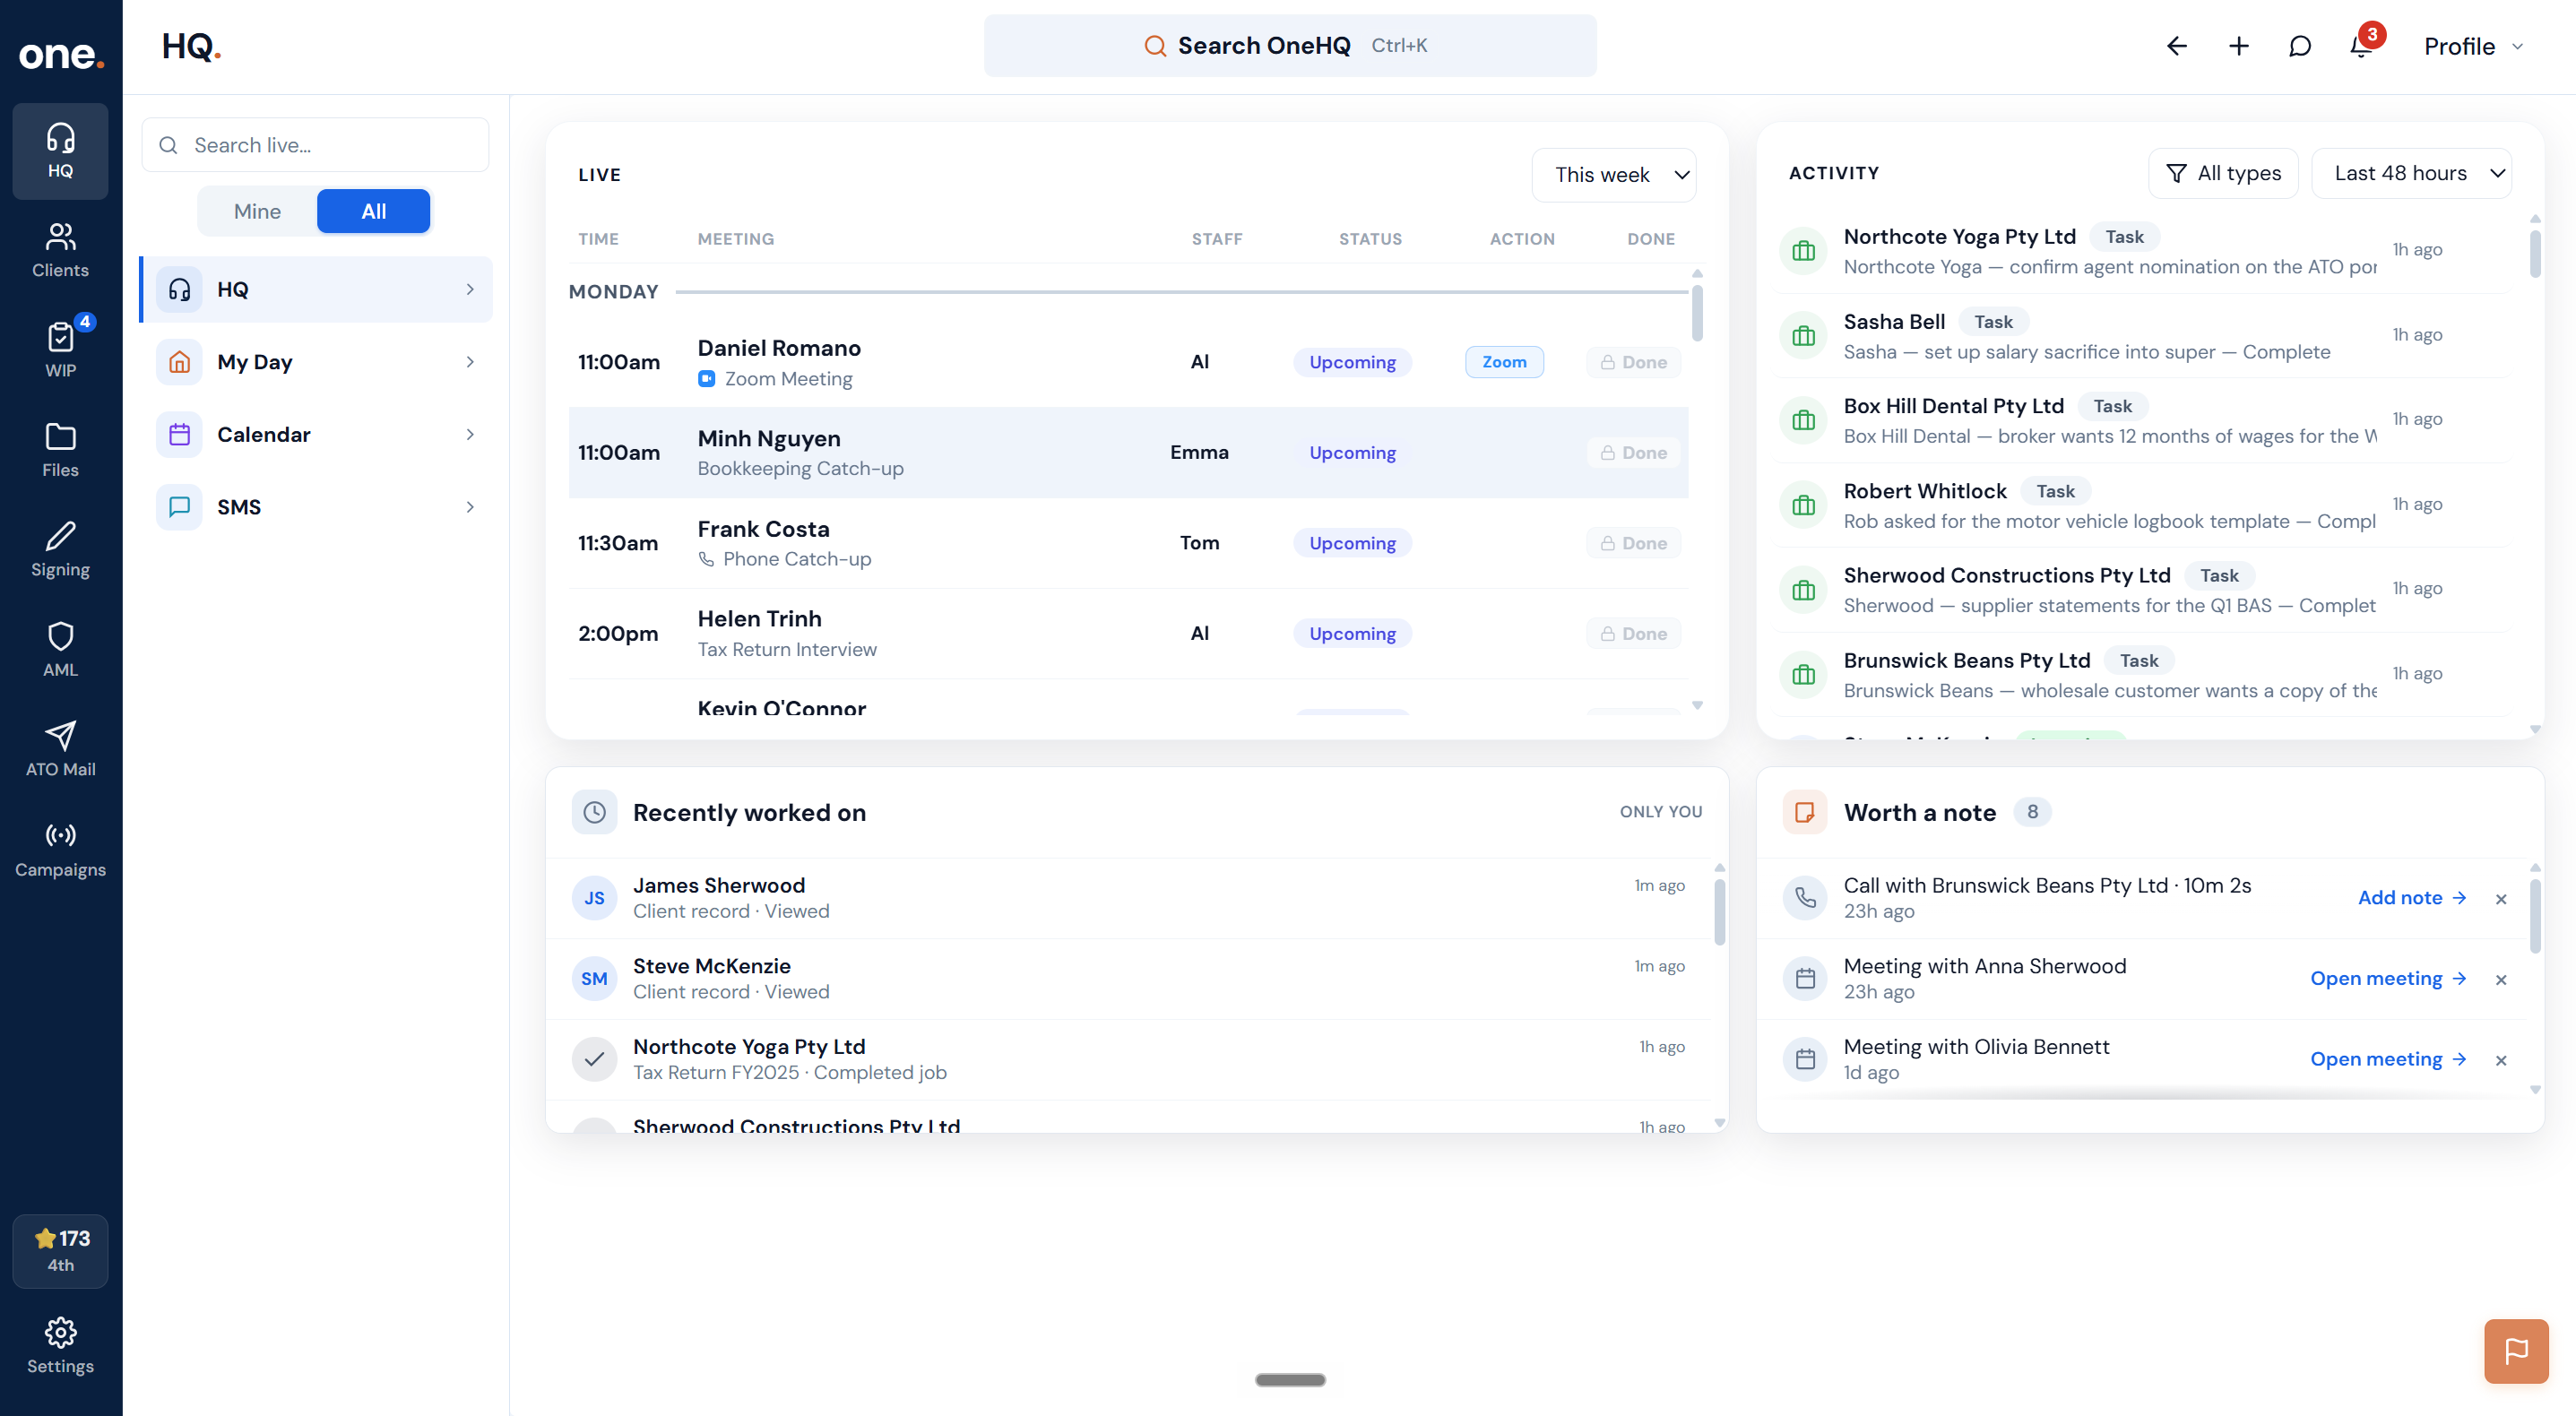Dismiss the Anna Sherwood meeting note
2576x1416 pixels.
coord(2501,980)
